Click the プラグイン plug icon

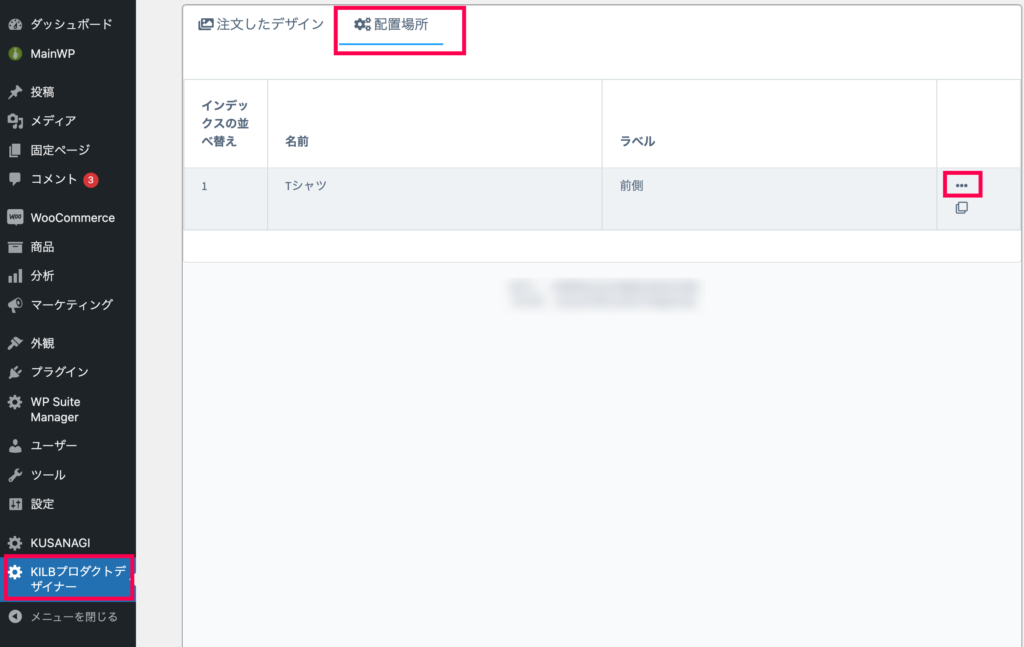point(15,372)
